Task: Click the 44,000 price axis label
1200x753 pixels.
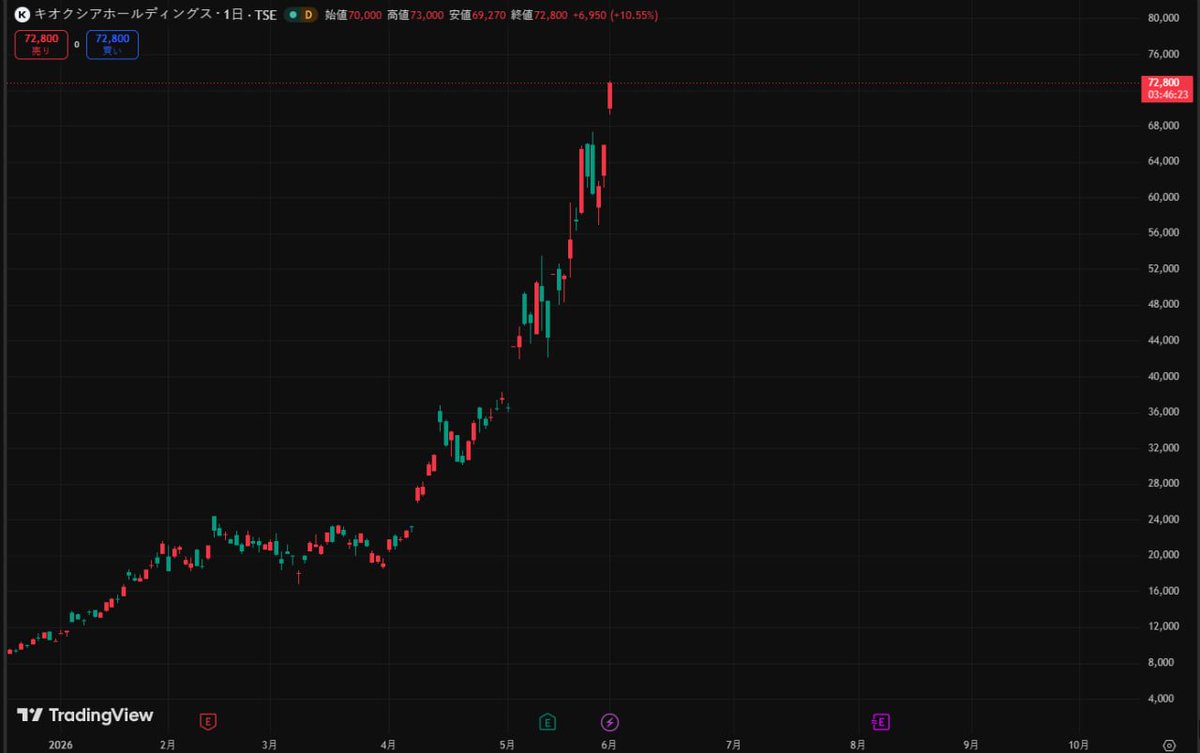Action: pyautogui.click(x=1166, y=341)
